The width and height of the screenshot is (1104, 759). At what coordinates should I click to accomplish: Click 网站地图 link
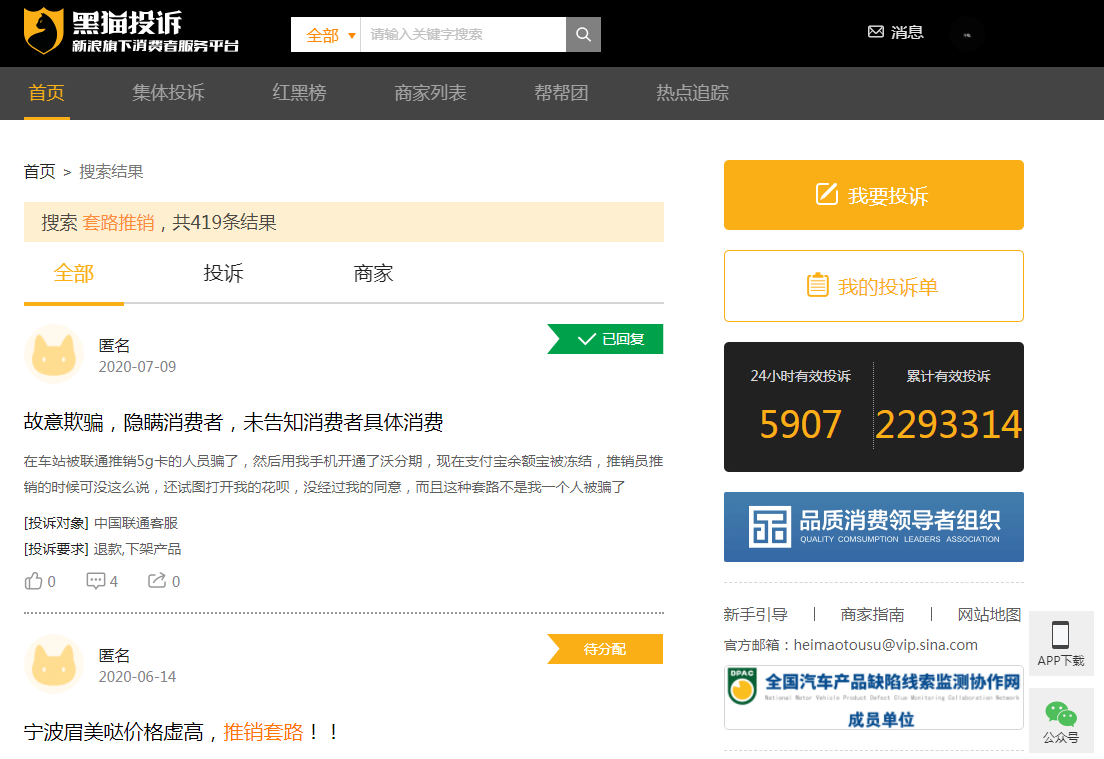[x=989, y=615]
